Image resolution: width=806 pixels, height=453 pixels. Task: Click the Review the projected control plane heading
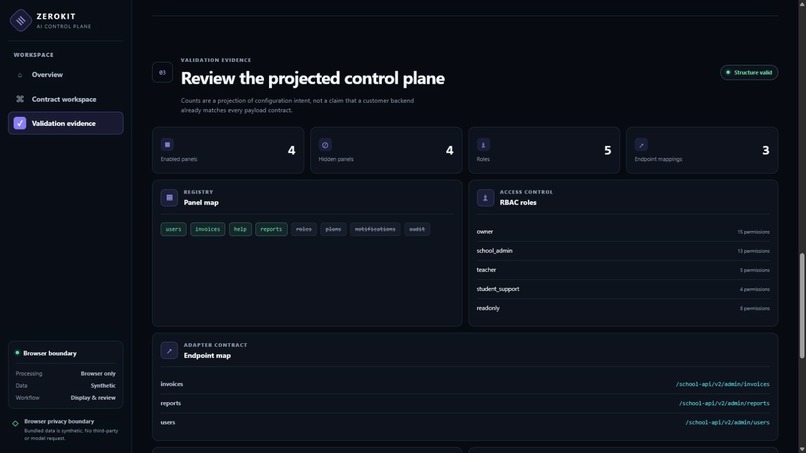click(313, 78)
